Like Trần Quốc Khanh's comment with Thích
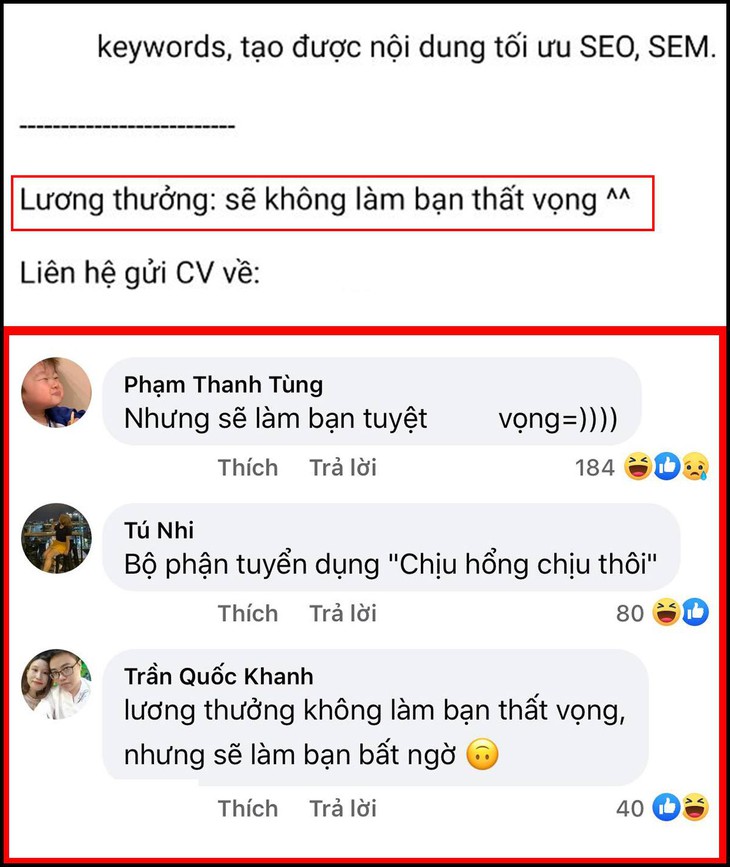This screenshot has height=867, width=730. pos(248,809)
